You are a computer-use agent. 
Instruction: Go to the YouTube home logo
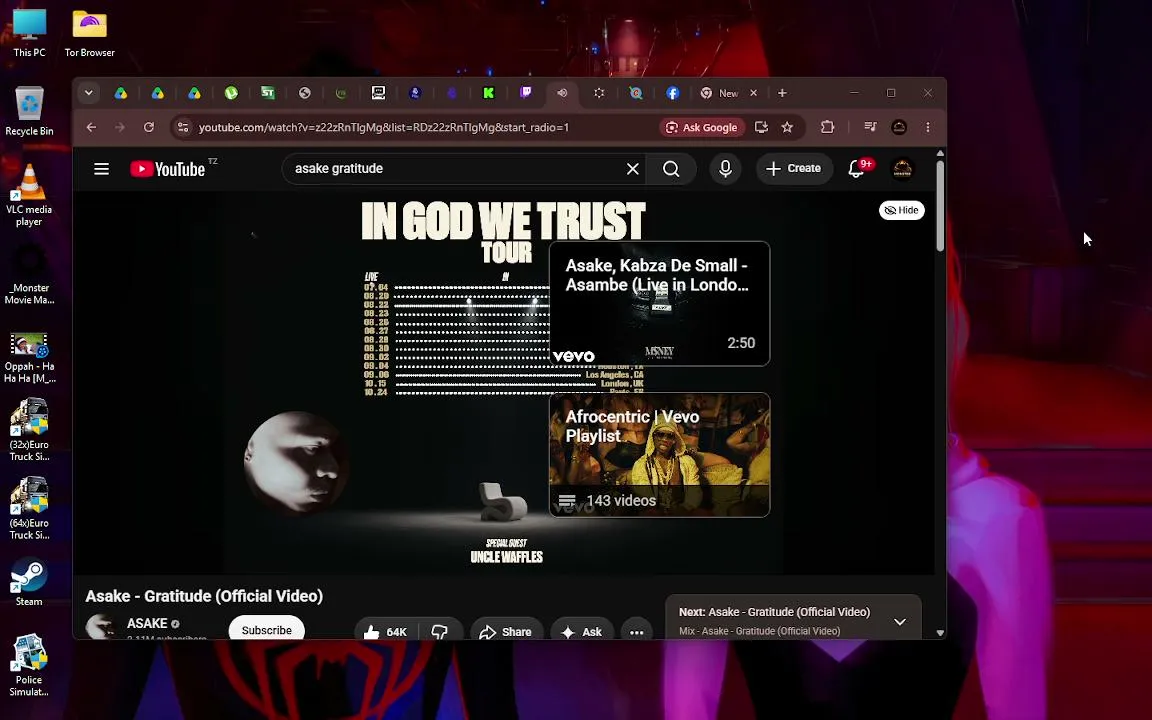coord(168,169)
